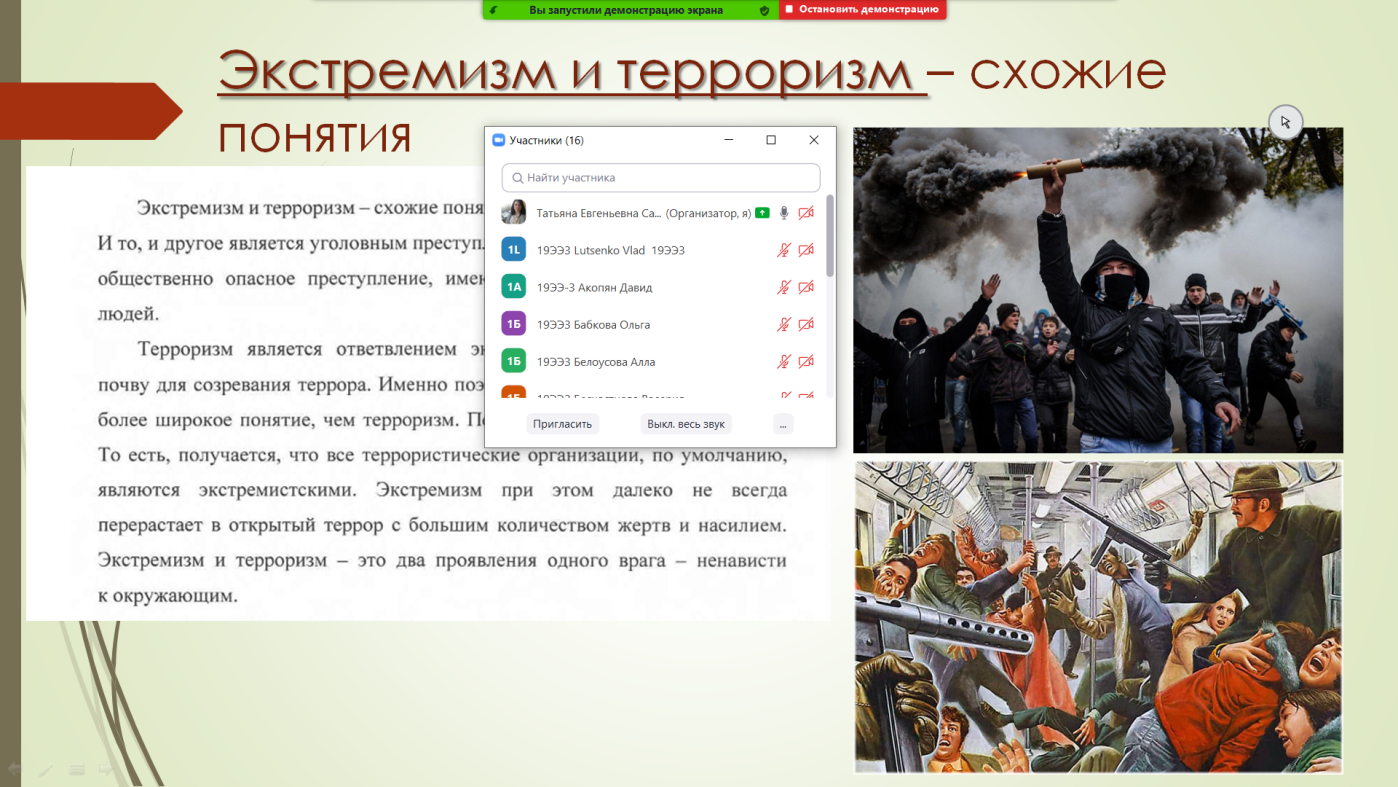1398x787 pixels.
Task: Click the green shield security icon
Action: [765, 10]
